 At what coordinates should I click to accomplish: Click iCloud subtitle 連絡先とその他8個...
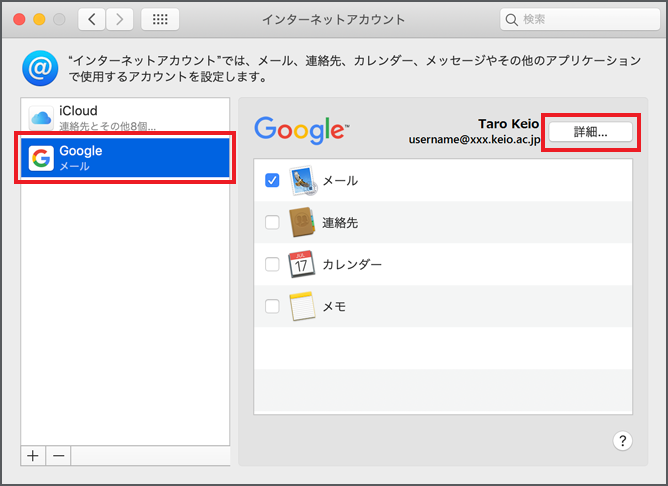[x=107, y=127]
